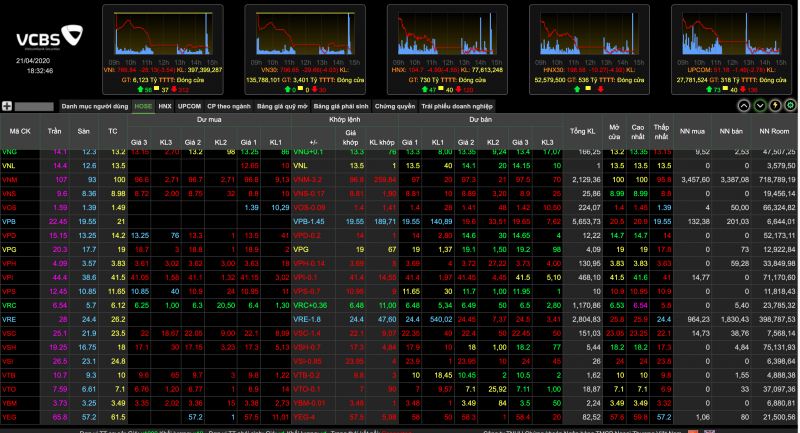Select the VNL stock code

pos(9,166)
